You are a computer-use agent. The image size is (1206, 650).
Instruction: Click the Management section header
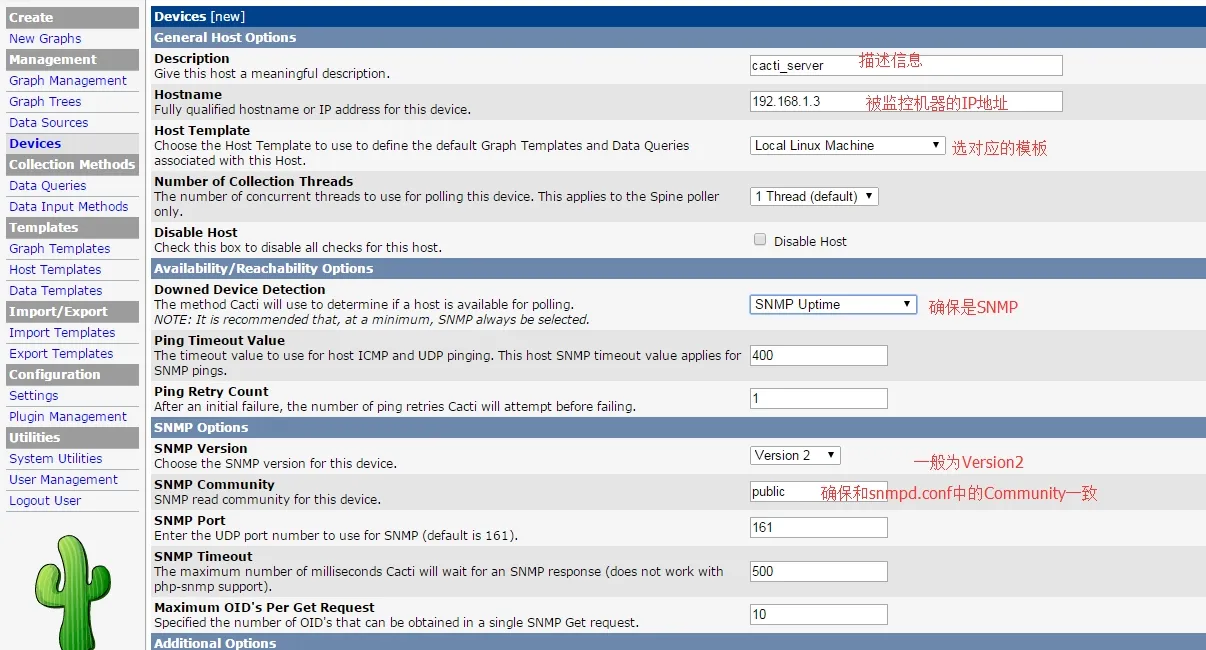pos(73,59)
